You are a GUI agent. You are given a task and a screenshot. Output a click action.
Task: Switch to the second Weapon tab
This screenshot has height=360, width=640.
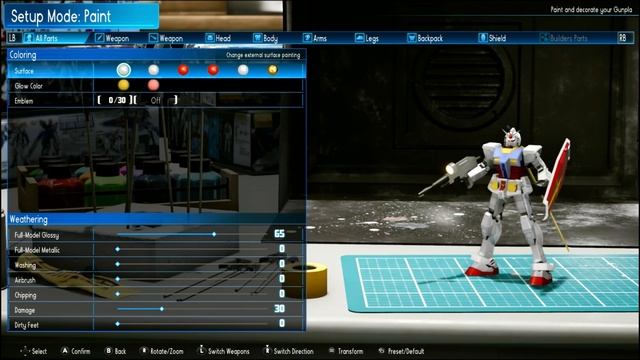[166, 38]
